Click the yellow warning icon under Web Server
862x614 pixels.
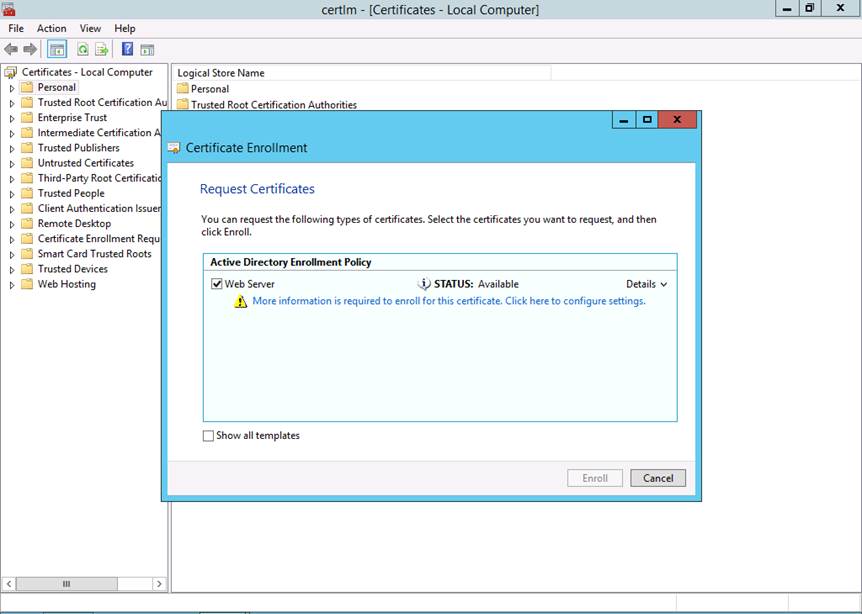click(240, 301)
